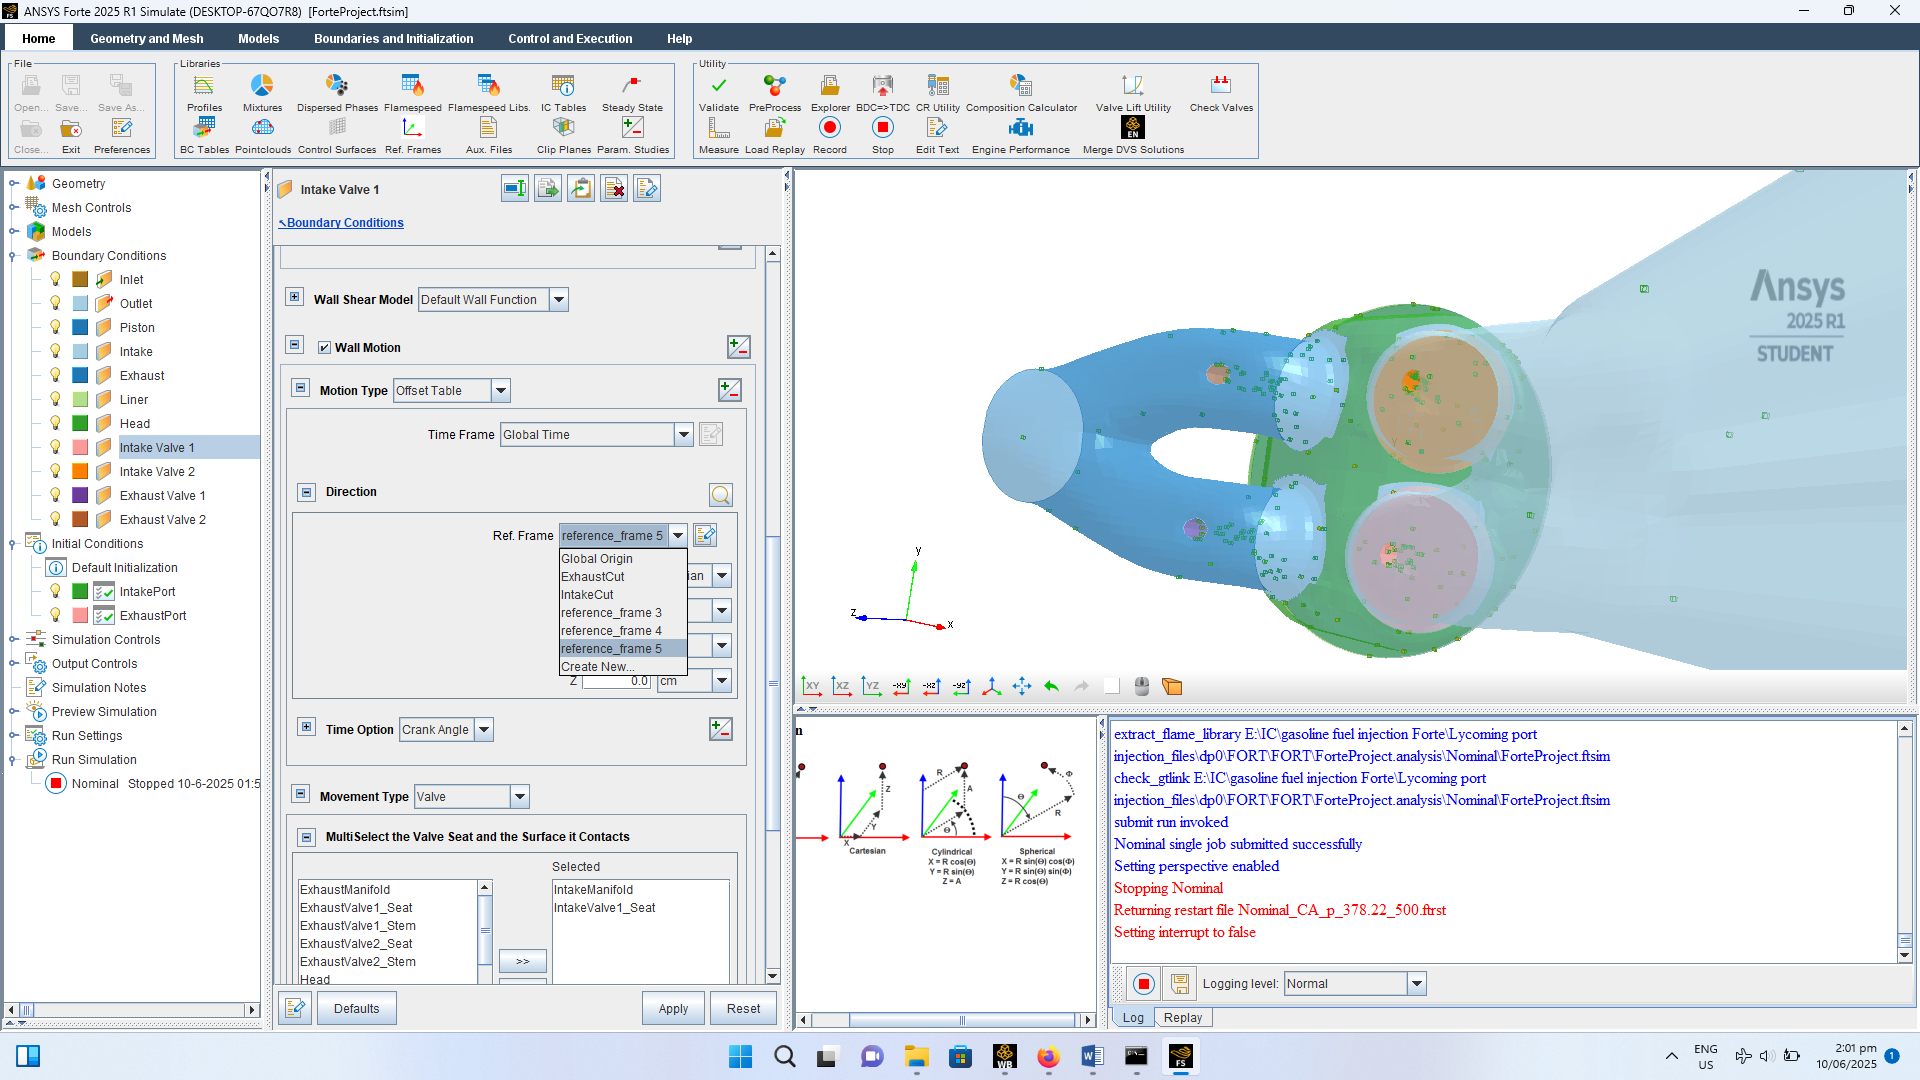Set view to XY plane
The image size is (1920, 1080).
click(x=811, y=687)
